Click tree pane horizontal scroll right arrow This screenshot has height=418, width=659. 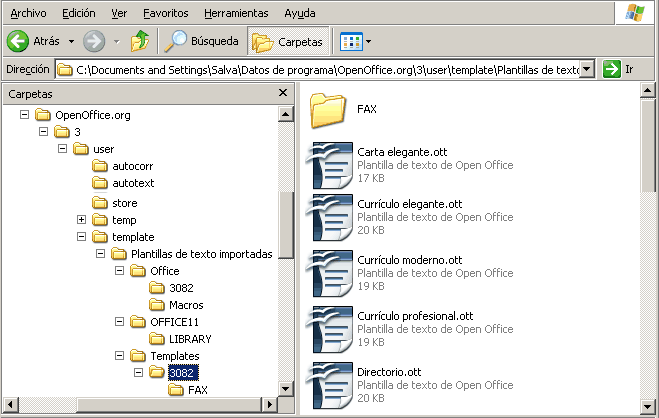269,405
